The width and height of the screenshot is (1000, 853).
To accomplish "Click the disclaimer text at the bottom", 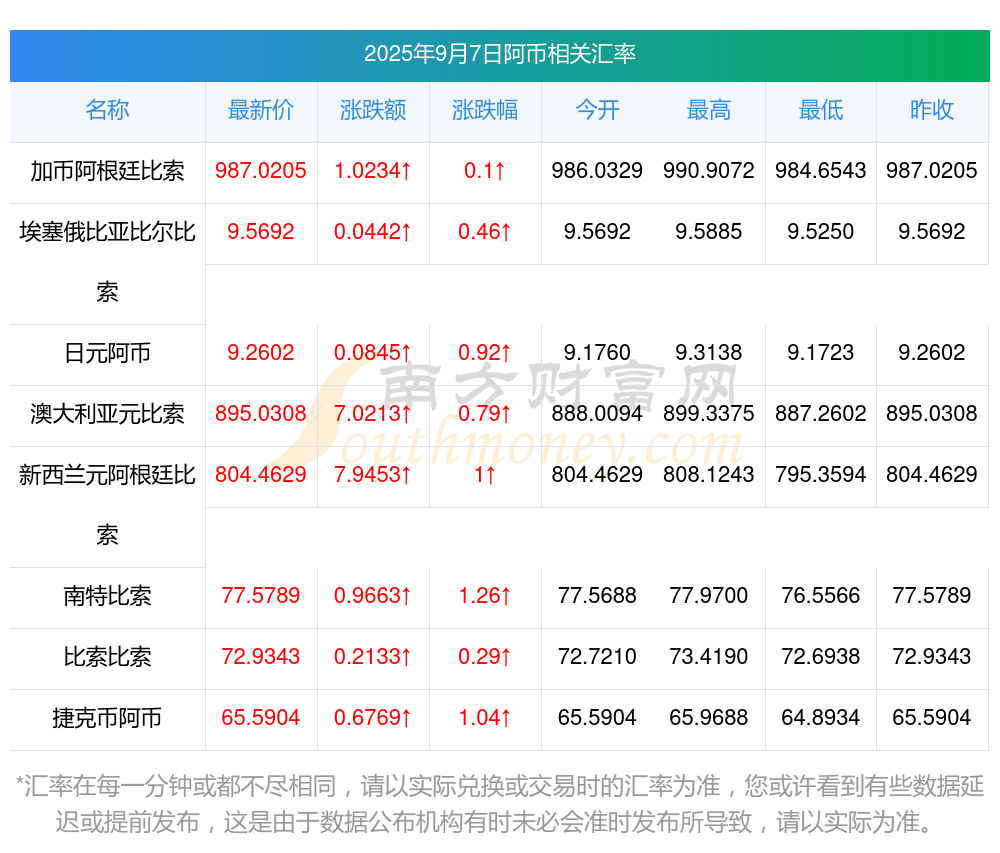I will coord(500,803).
